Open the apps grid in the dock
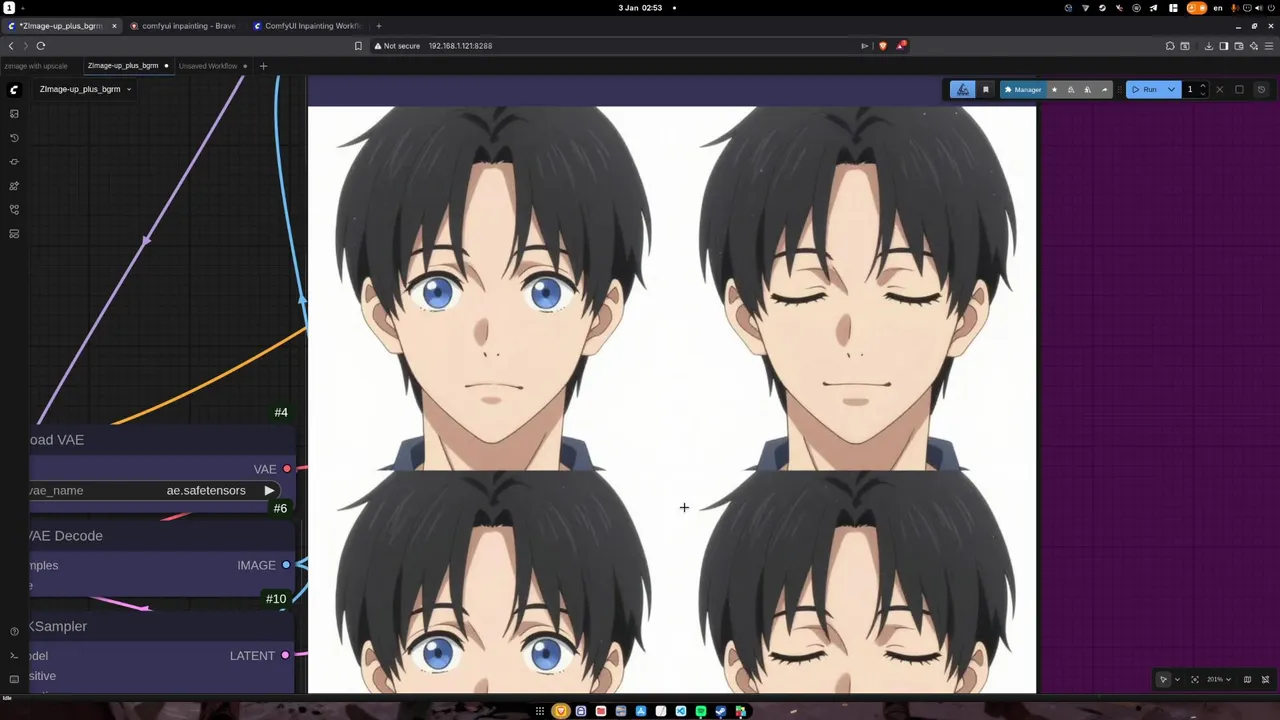 coord(541,711)
